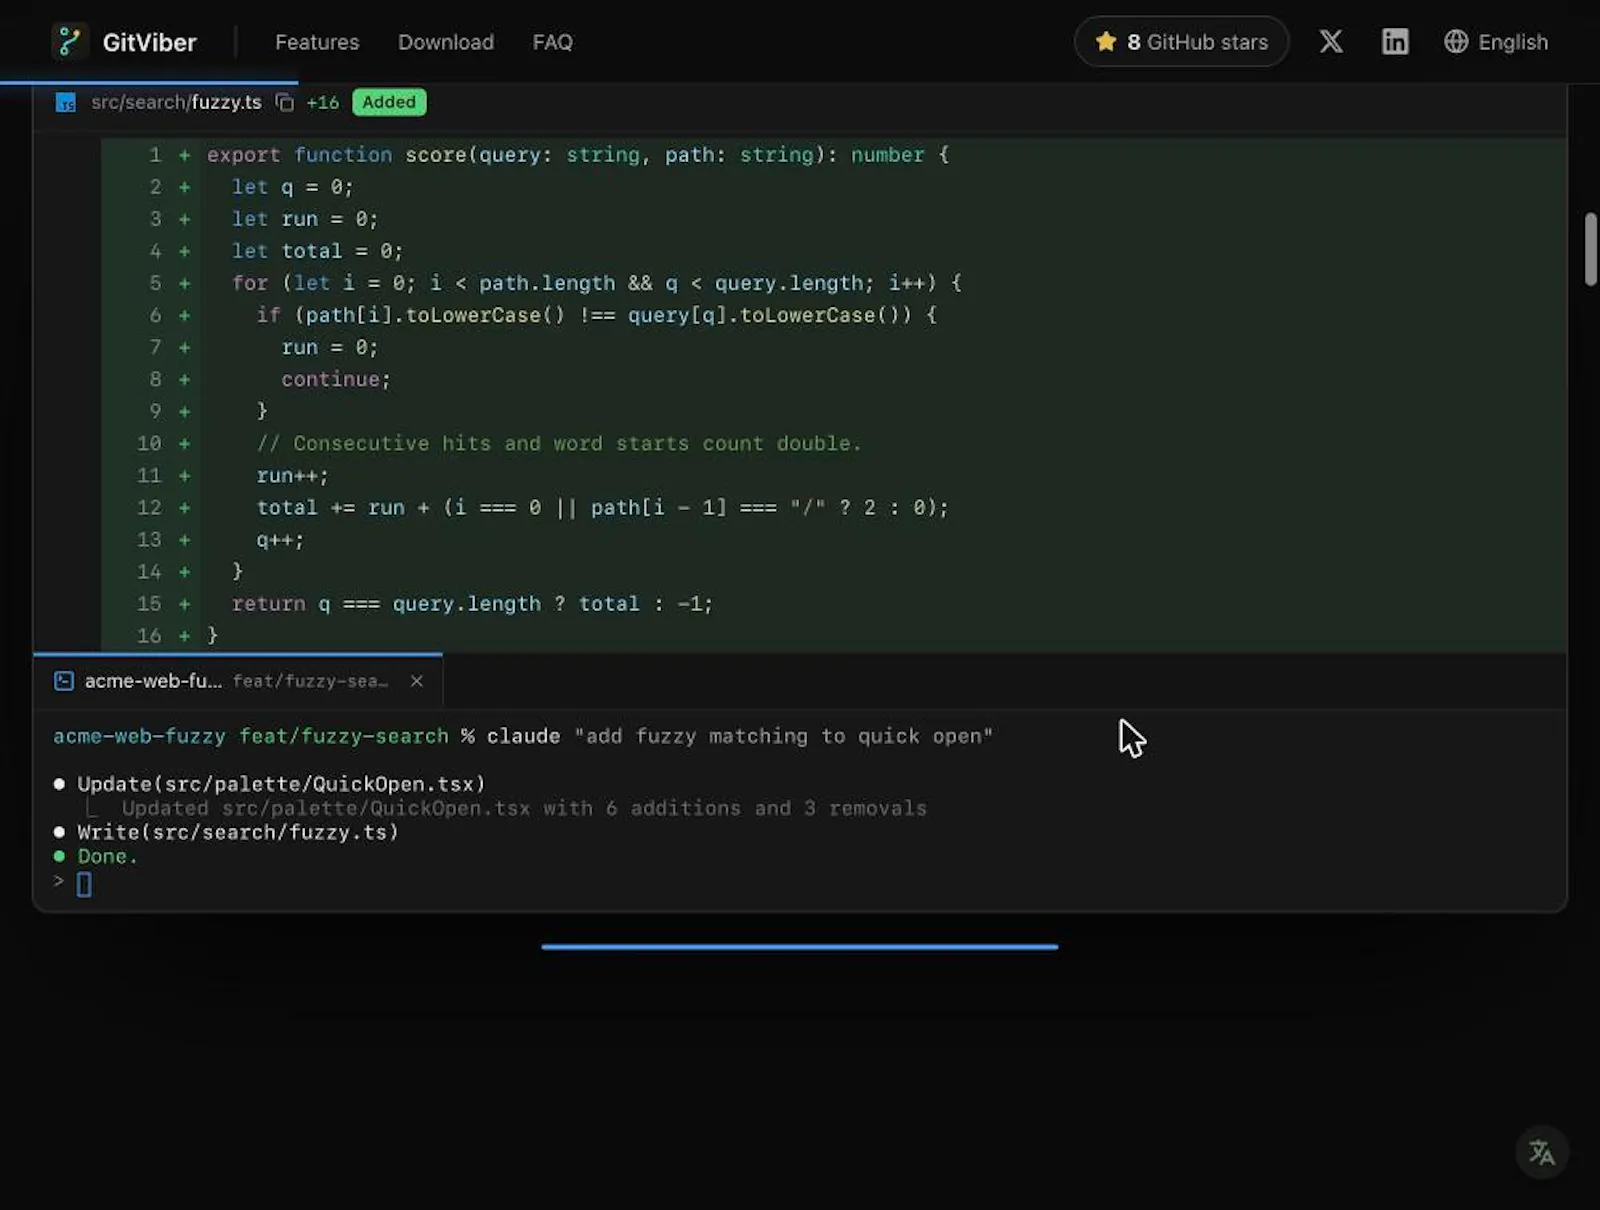Open the X (Twitter) profile icon

tap(1331, 42)
